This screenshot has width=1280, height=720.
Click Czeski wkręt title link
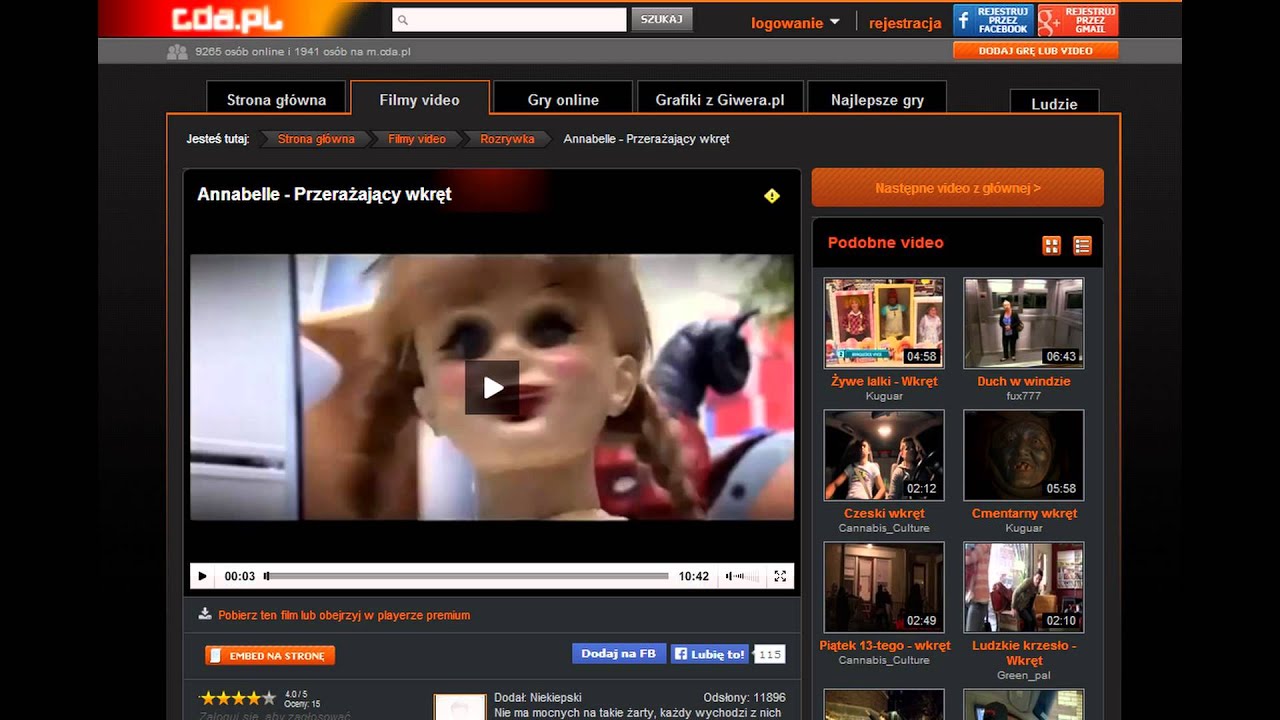(884, 513)
